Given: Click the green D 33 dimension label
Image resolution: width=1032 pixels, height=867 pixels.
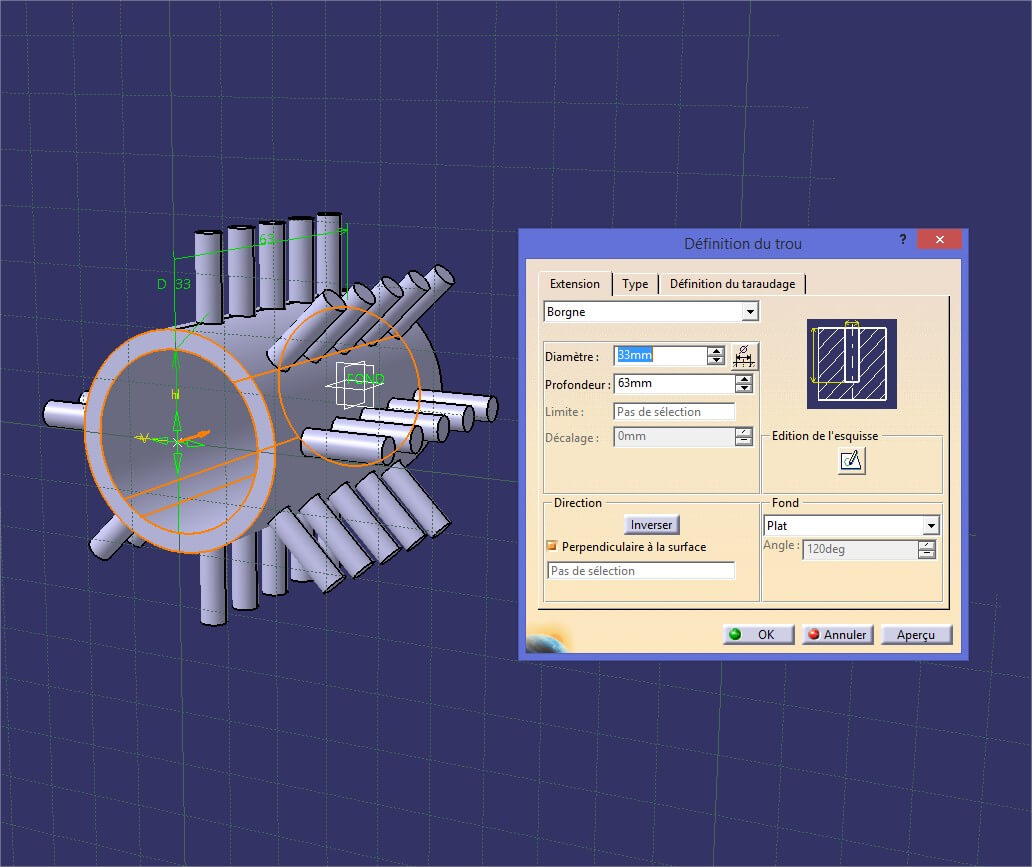Looking at the screenshot, I should coord(174,284).
